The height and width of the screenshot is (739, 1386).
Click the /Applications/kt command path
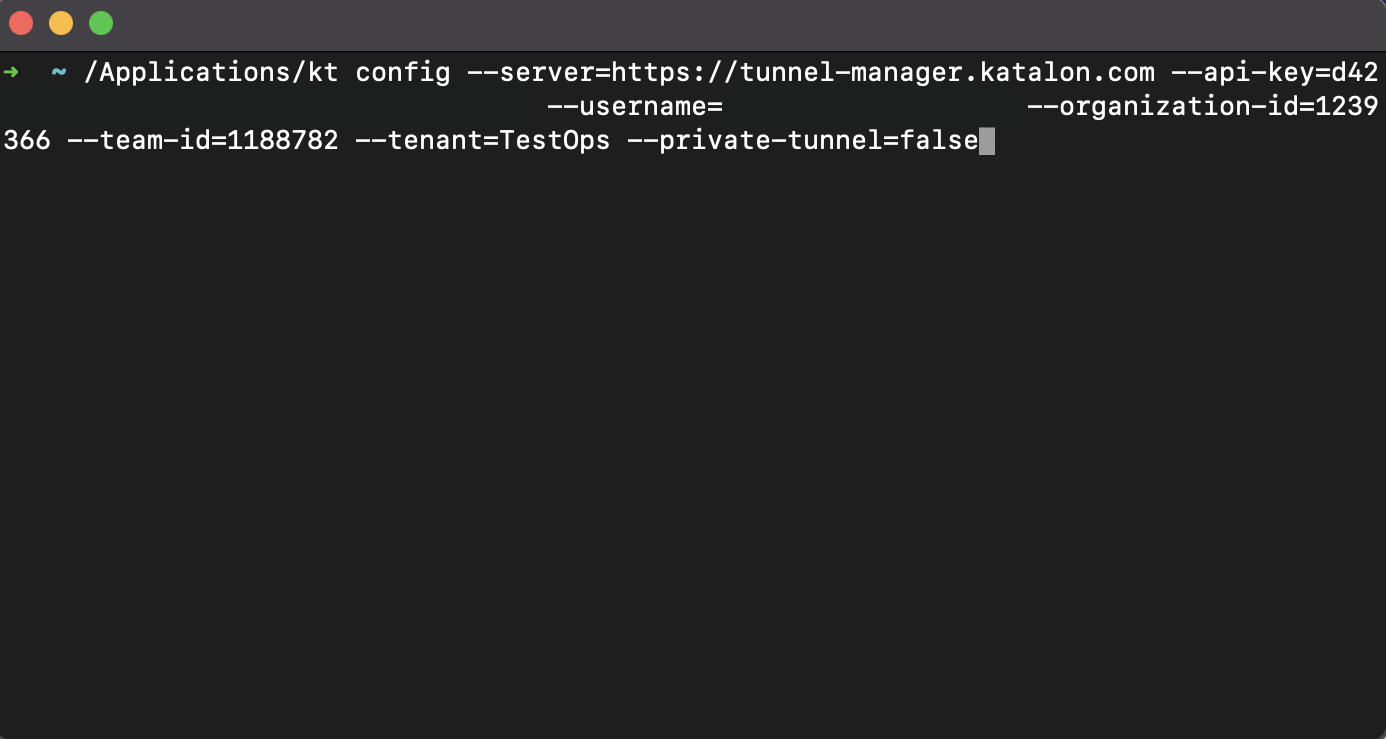(x=211, y=73)
